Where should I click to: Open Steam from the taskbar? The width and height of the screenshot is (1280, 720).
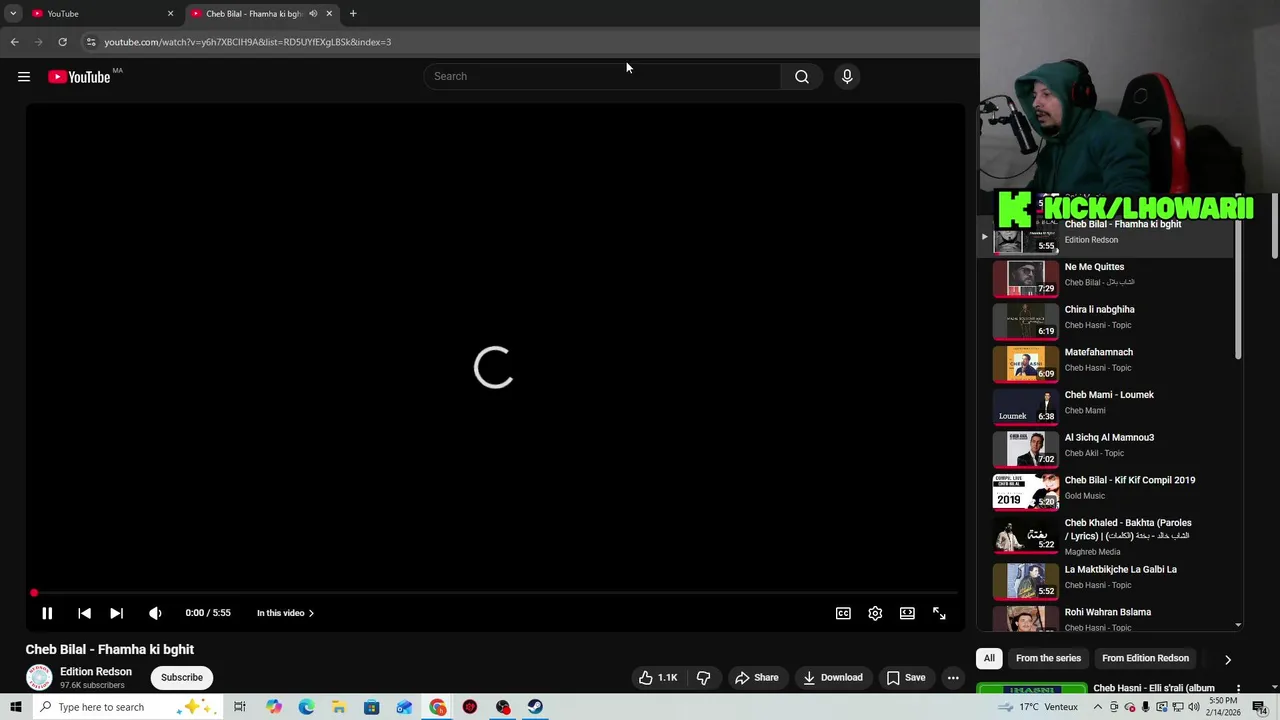tap(536, 707)
